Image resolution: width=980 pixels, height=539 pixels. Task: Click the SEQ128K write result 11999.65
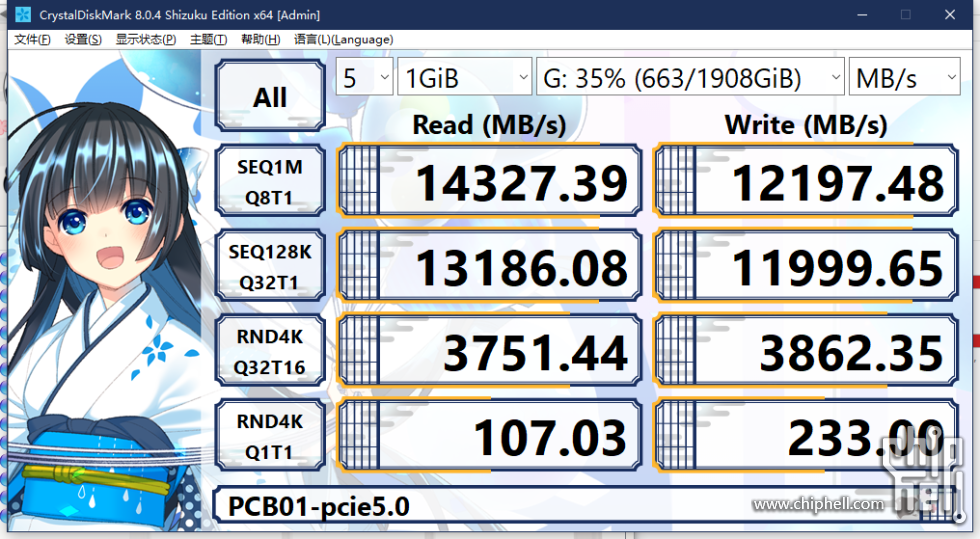coord(806,266)
